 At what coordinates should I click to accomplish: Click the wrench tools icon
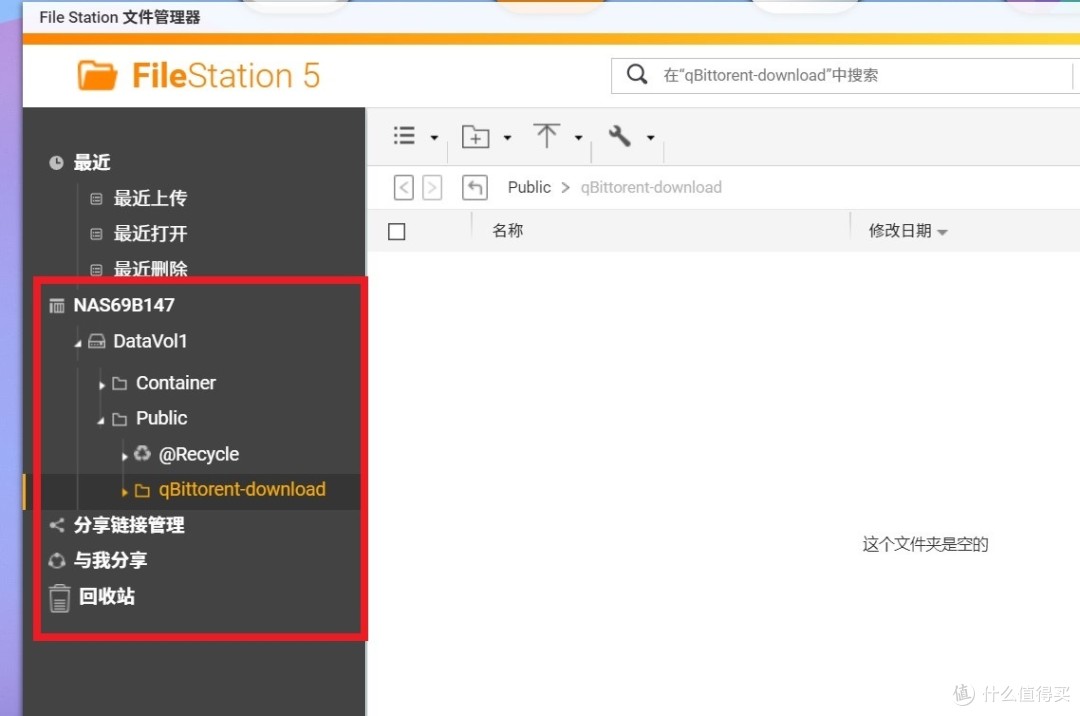tap(619, 136)
